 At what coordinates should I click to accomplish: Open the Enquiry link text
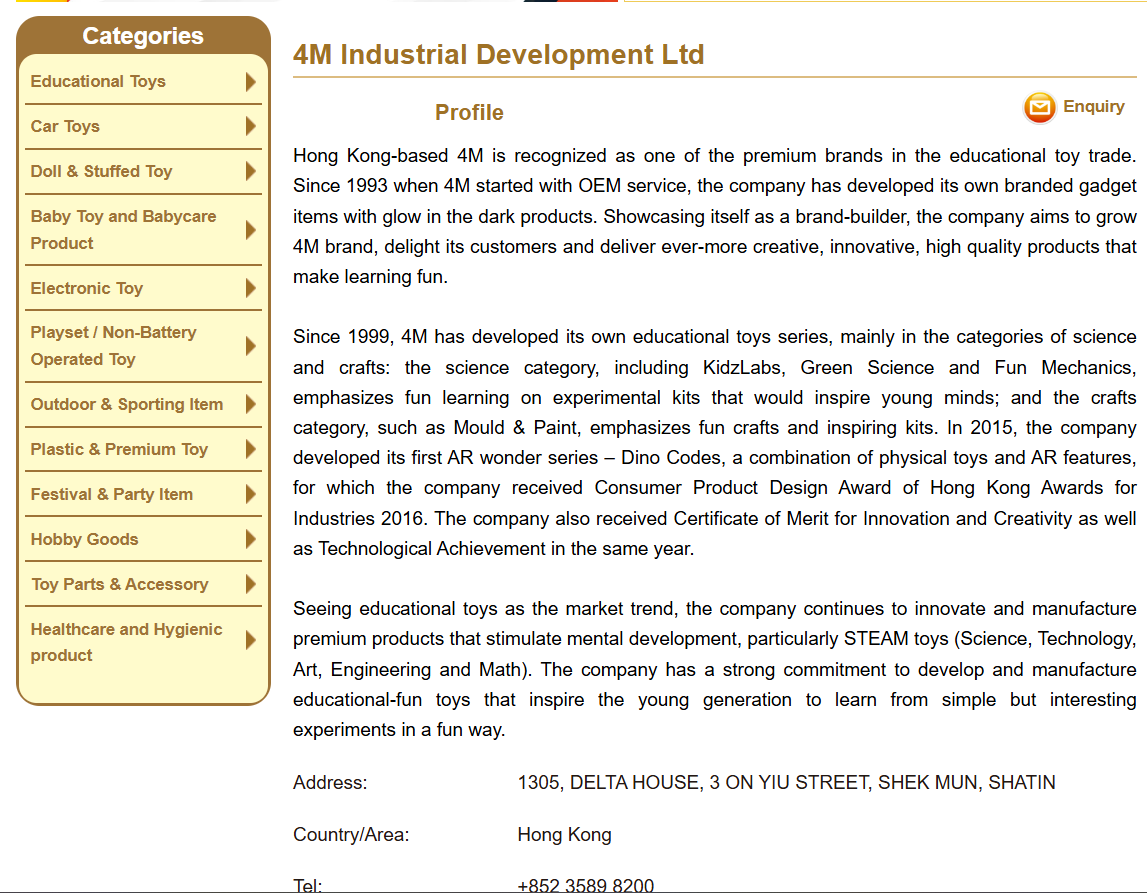click(x=1093, y=107)
